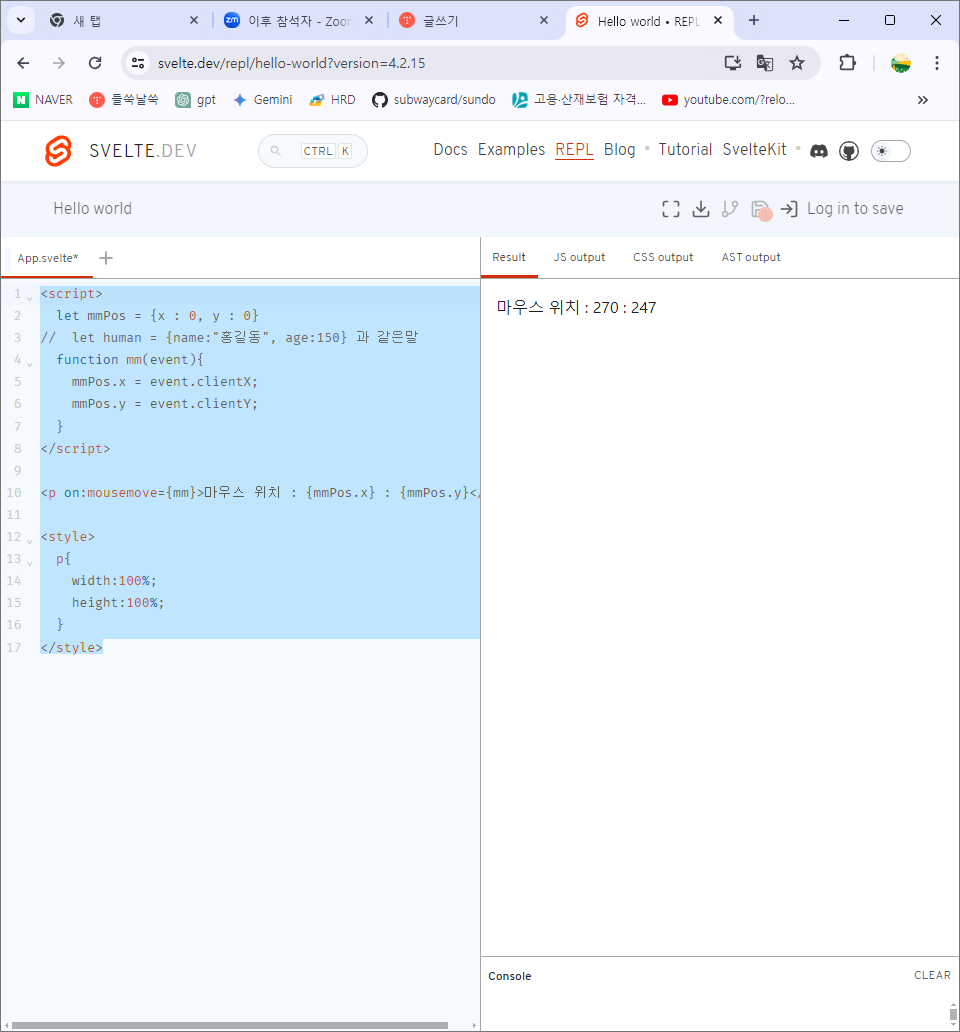Open the HRD bookmark
The width and height of the screenshot is (960, 1032).
coord(332,100)
